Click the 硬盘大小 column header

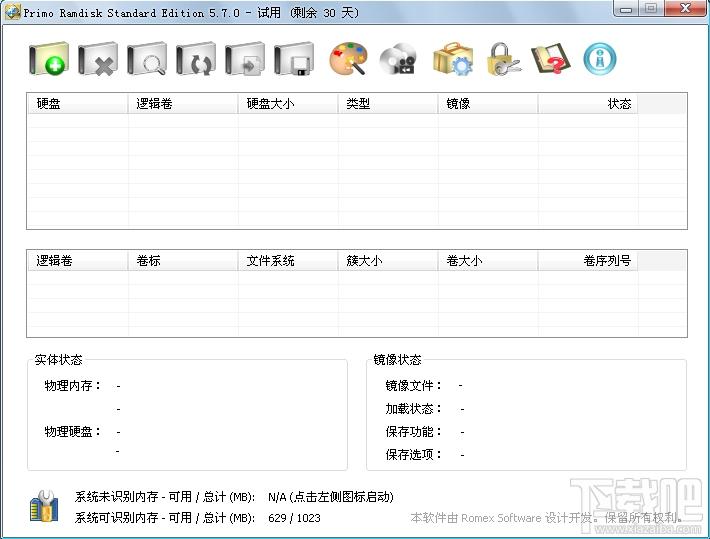288,104
